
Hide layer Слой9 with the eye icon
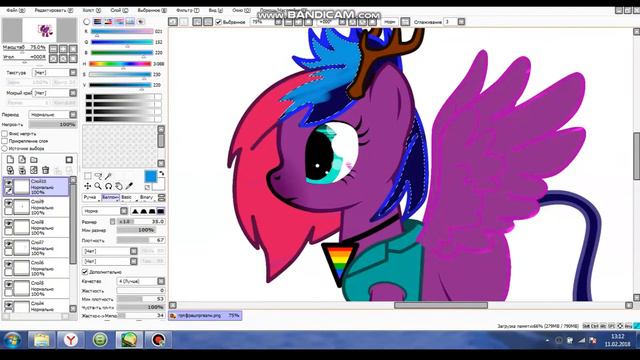(x=8, y=202)
